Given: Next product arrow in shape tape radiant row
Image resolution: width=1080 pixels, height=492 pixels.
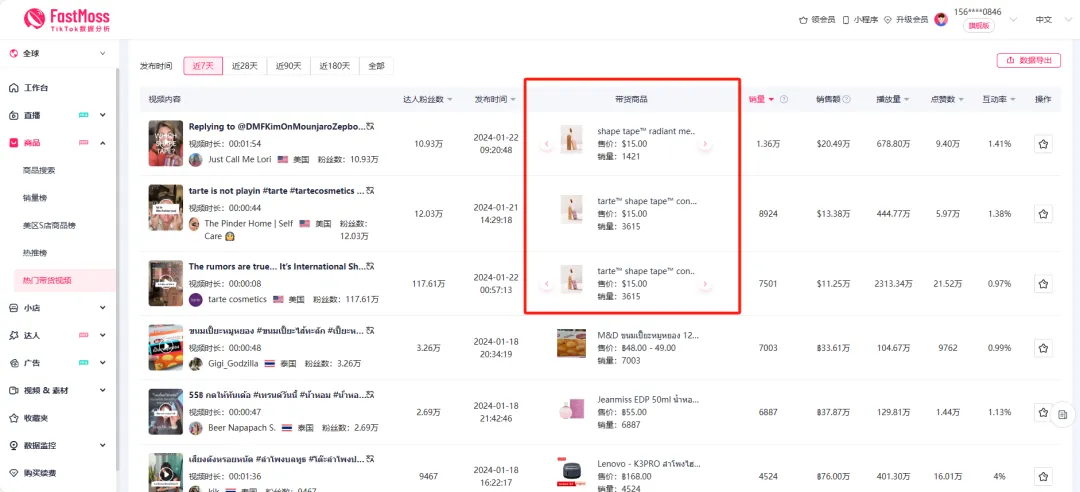Looking at the screenshot, I should pyautogui.click(x=705, y=145).
